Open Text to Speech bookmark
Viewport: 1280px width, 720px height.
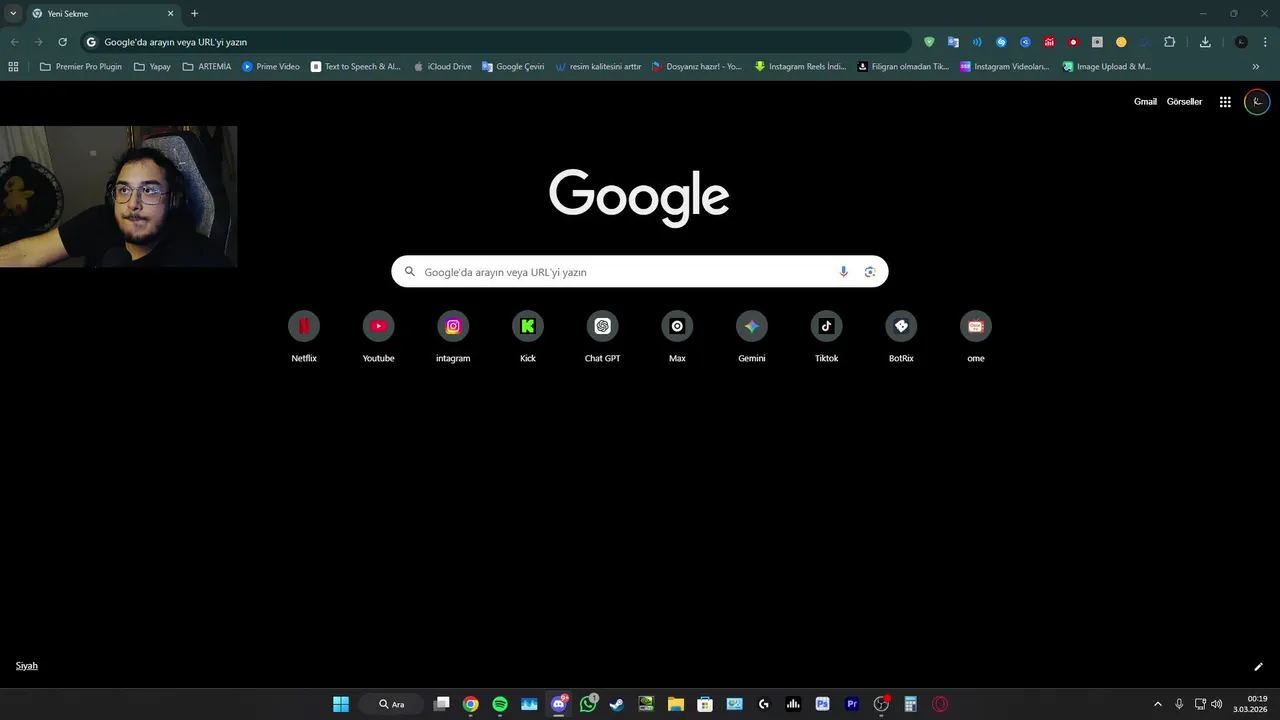pos(356,67)
